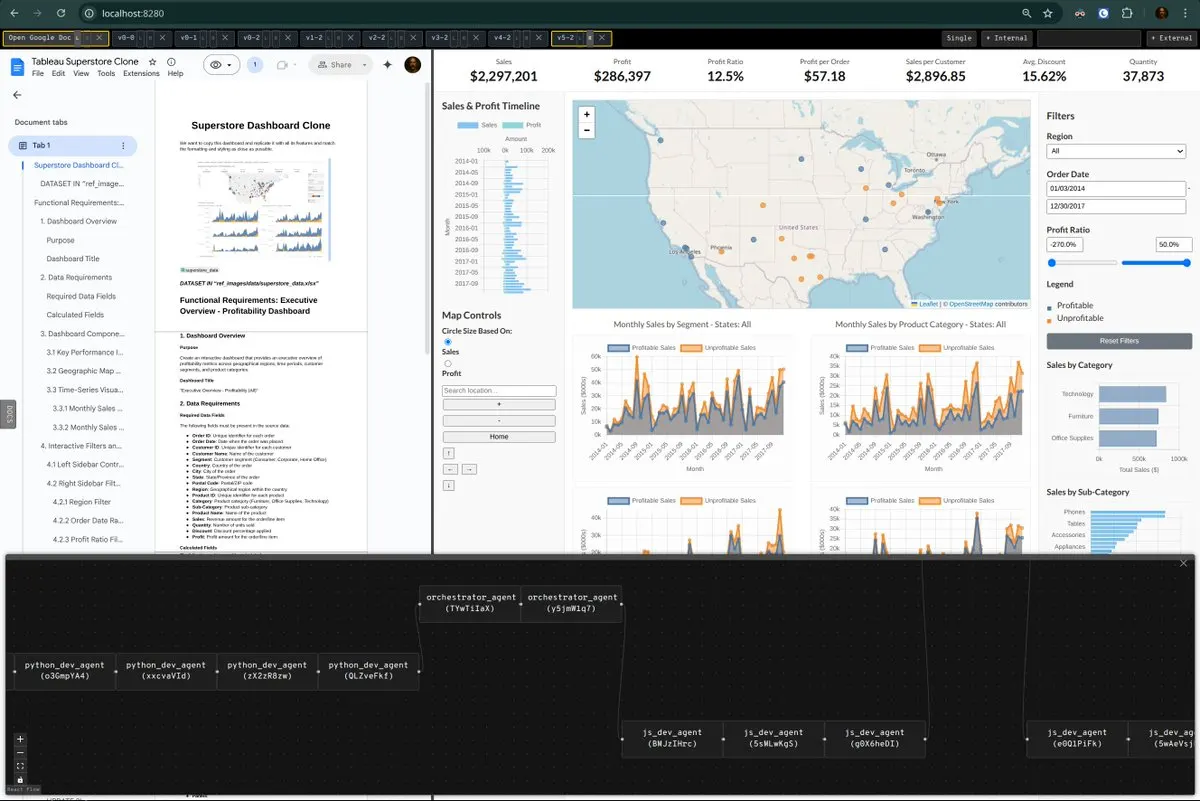Open the video call camera icon in Docs

[283, 65]
